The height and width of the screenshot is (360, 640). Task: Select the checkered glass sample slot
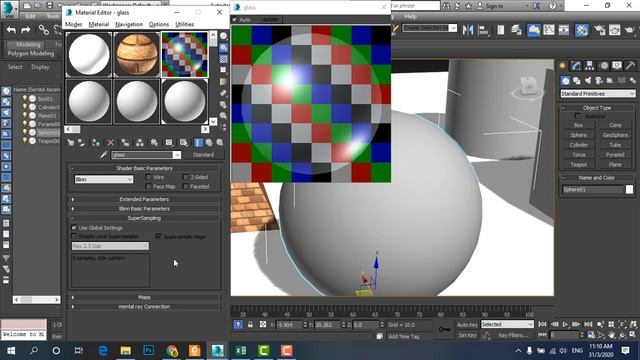184,55
